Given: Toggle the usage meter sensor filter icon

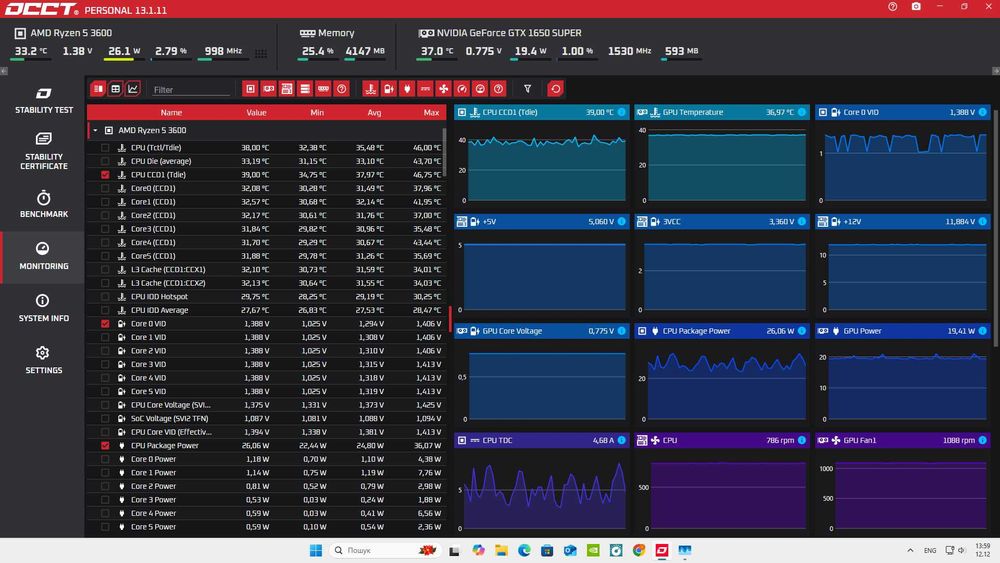Looking at the screenshot, I should pyautogui.click(x=480, y=89).
